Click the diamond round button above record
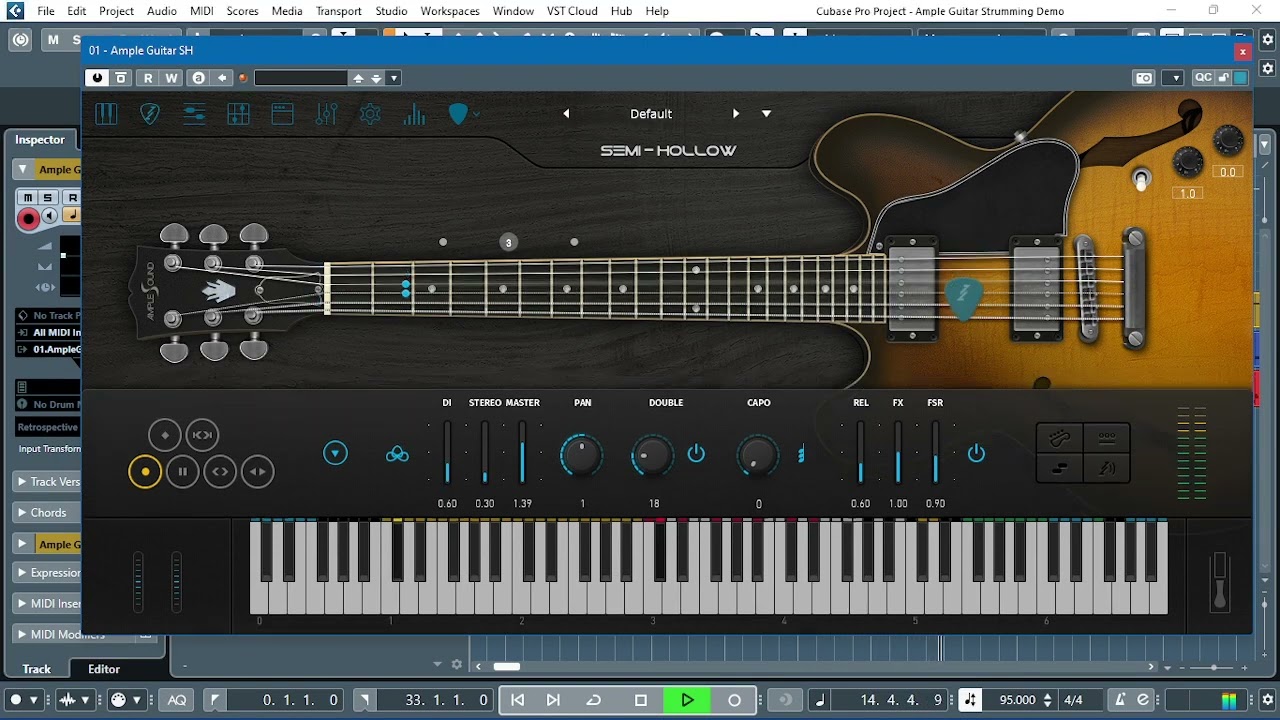The height and width of the screenshot is (720, 1280). pyautogui.click(x=165, y=435)
